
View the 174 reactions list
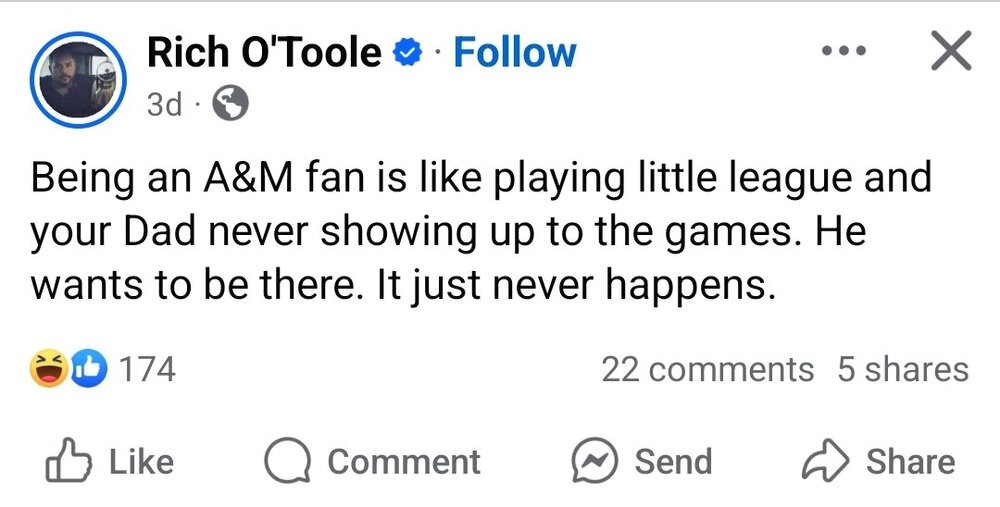(147, 370)
